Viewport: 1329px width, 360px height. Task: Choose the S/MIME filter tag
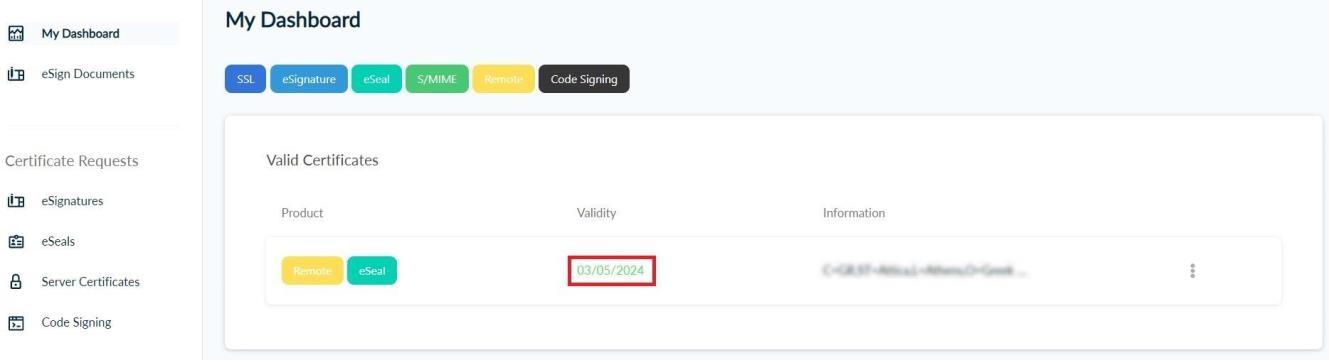(x=436, y=79)
